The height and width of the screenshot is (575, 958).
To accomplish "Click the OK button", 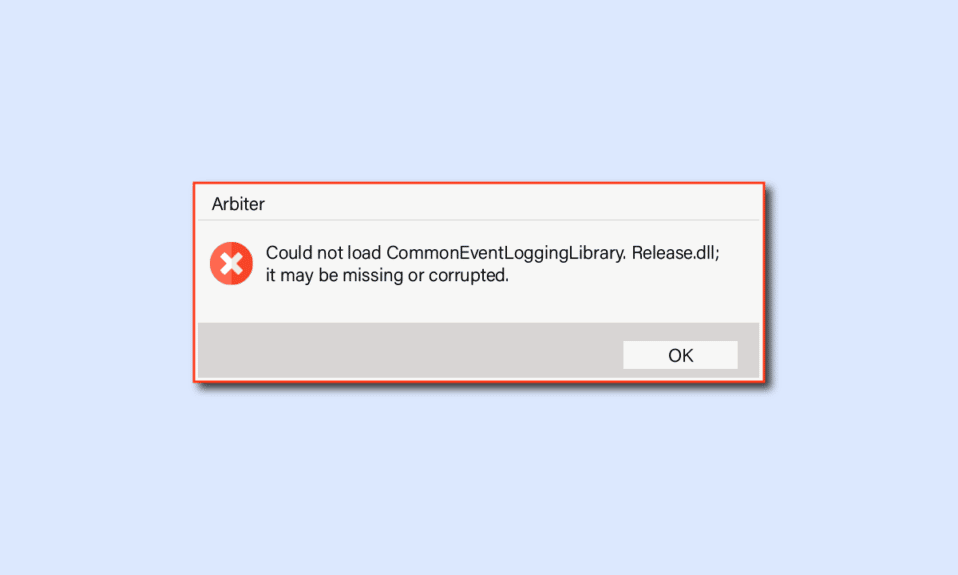I will pos(680,355).
